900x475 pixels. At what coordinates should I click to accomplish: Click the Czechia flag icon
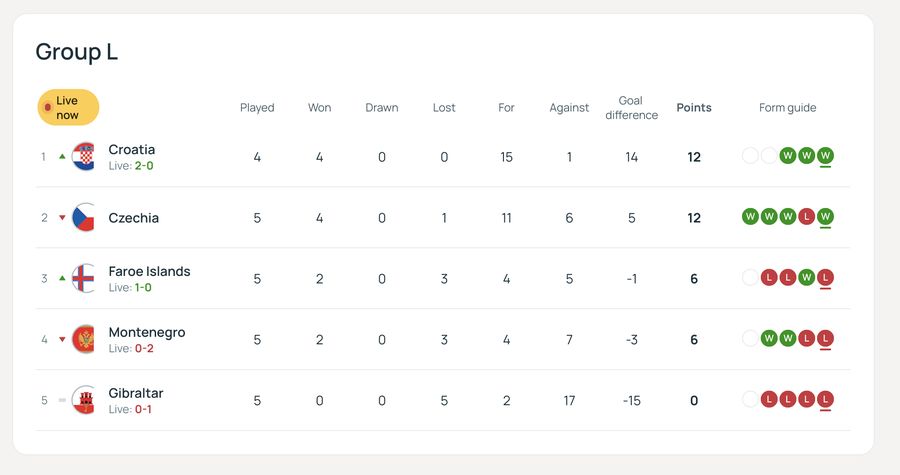pyautogui.click(x=83, y=218)
